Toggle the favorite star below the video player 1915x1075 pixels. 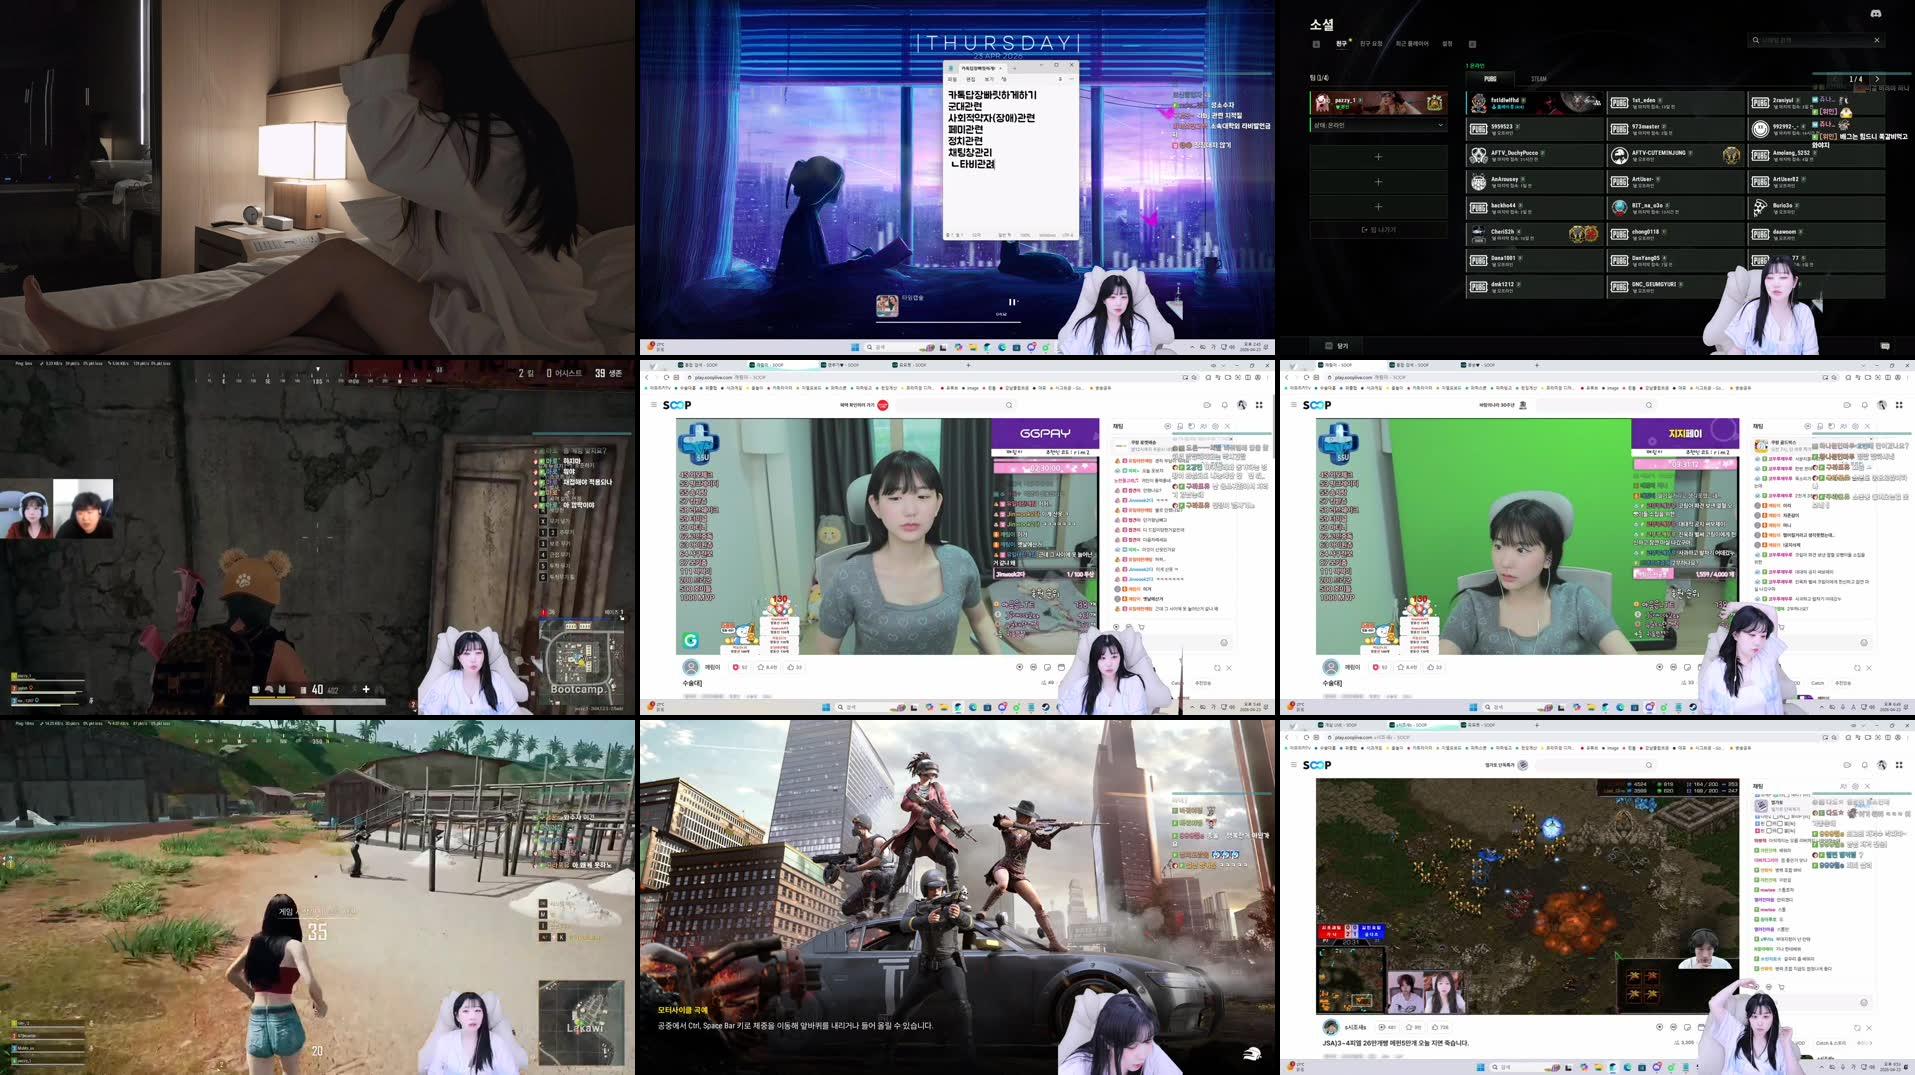click(x=761, y=667)
